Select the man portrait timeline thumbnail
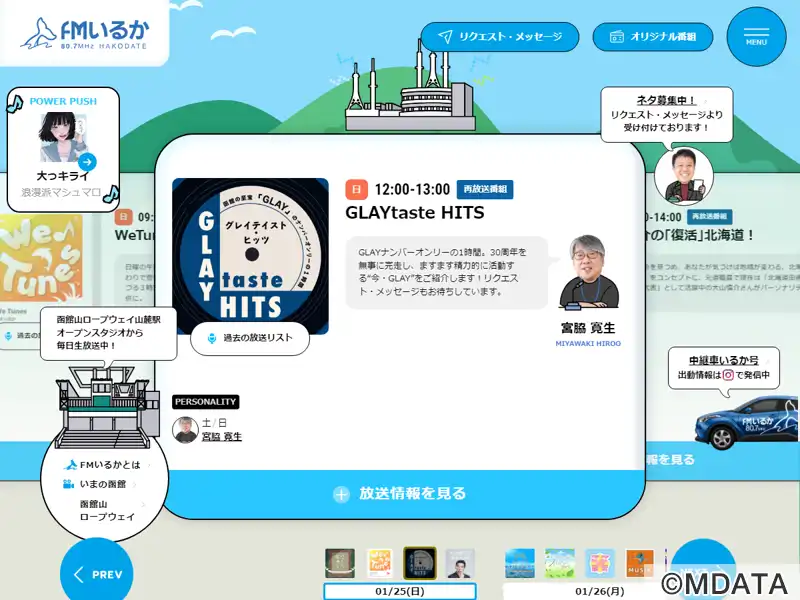 click(460, 563)
